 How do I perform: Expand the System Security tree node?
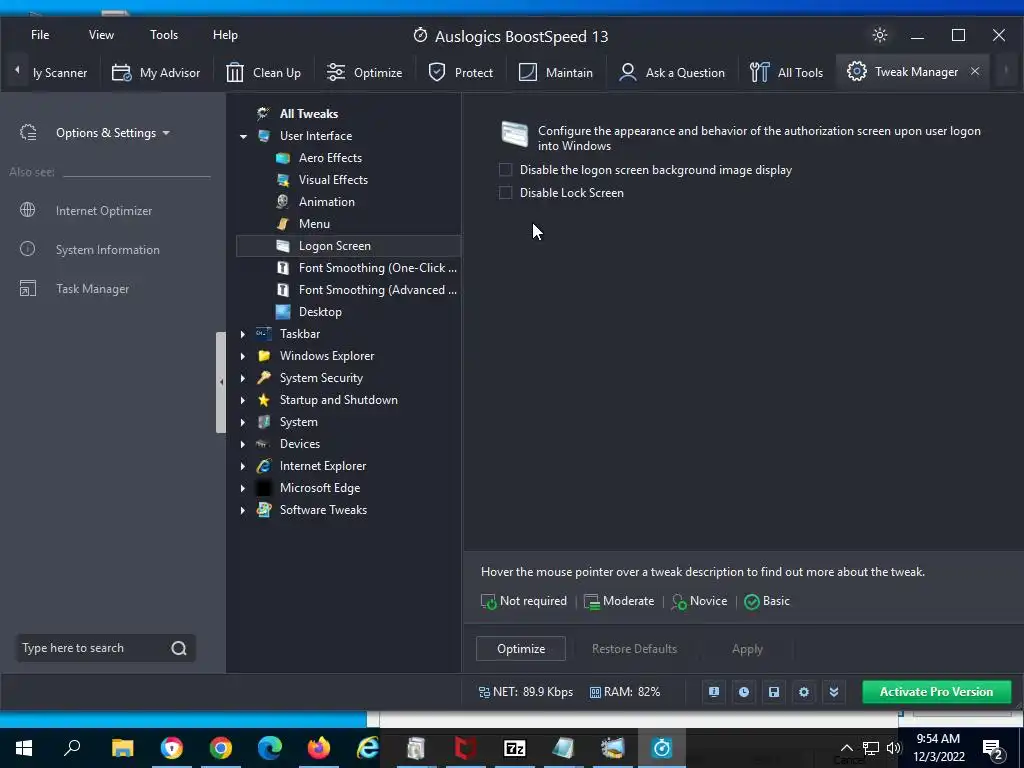pyautogui.click(x=243, y=378)
